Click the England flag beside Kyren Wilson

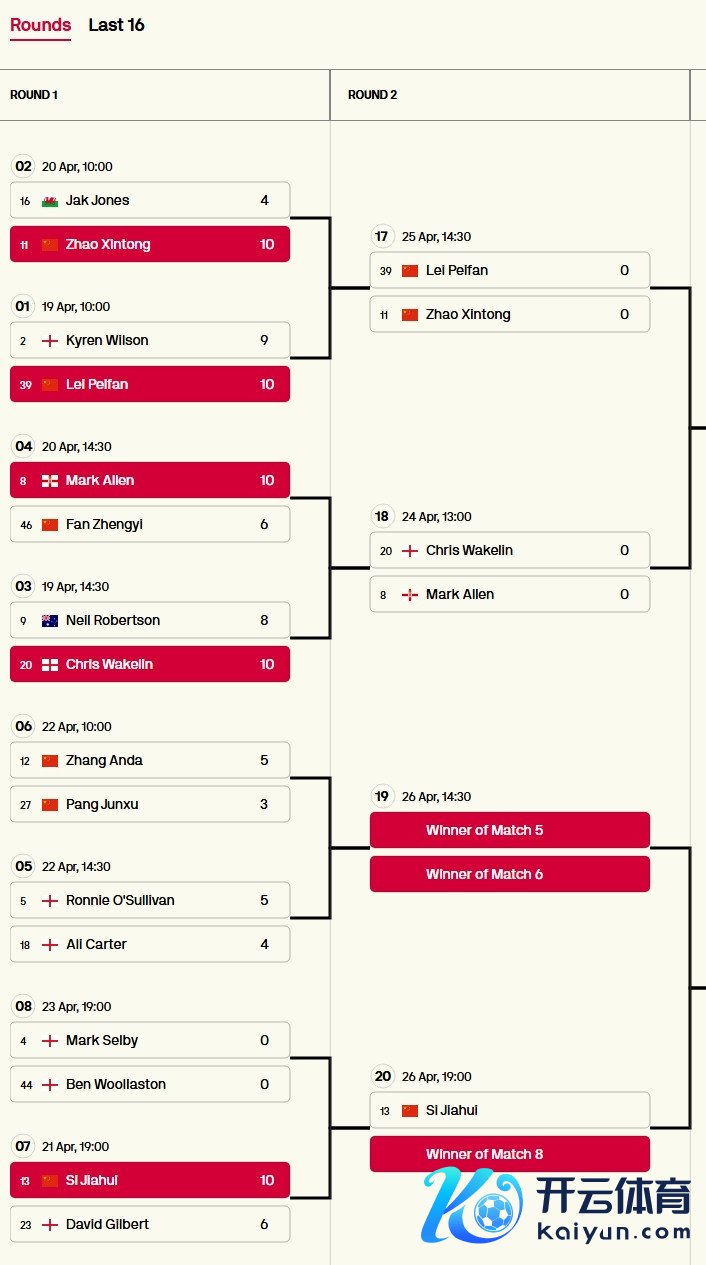(x=50, y=341)
